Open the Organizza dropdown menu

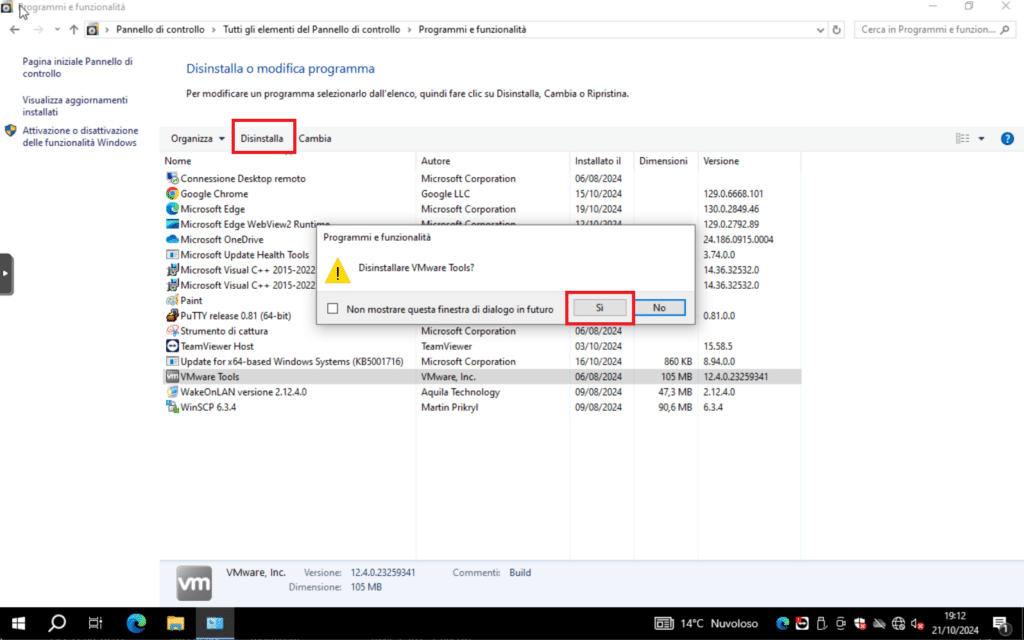pos(197,138)
